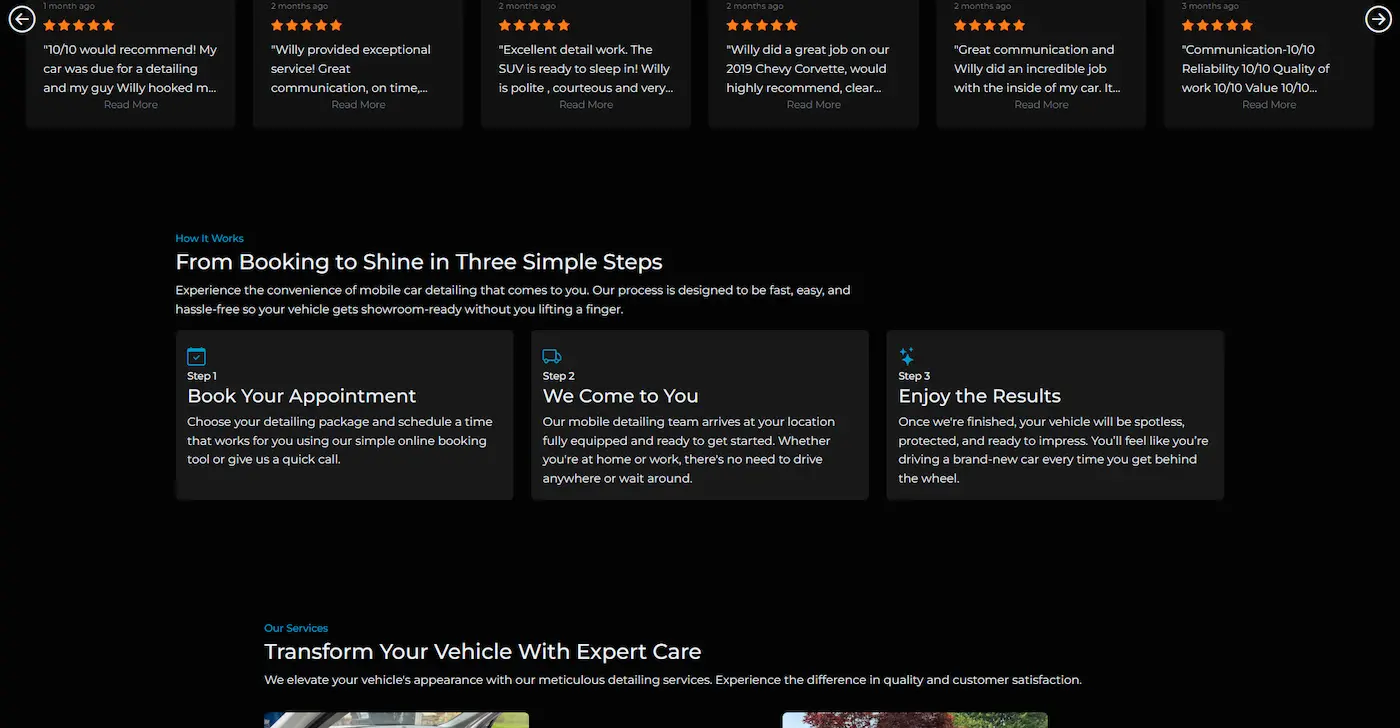
Task: Click the sparkle icon above Step 3
Action: click(907, 356)
